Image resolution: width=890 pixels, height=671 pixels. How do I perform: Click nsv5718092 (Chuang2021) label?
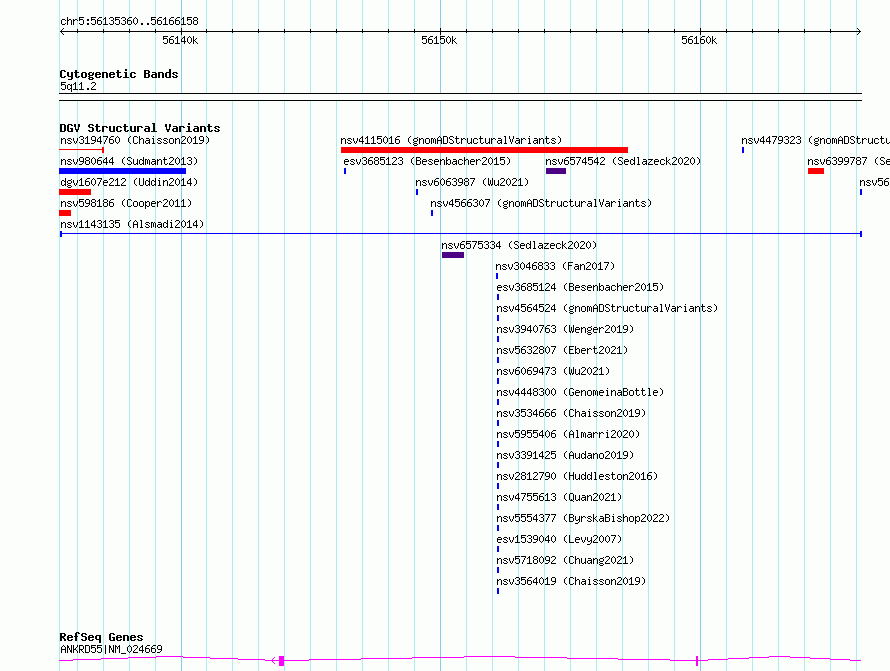(x=565, y=560)
